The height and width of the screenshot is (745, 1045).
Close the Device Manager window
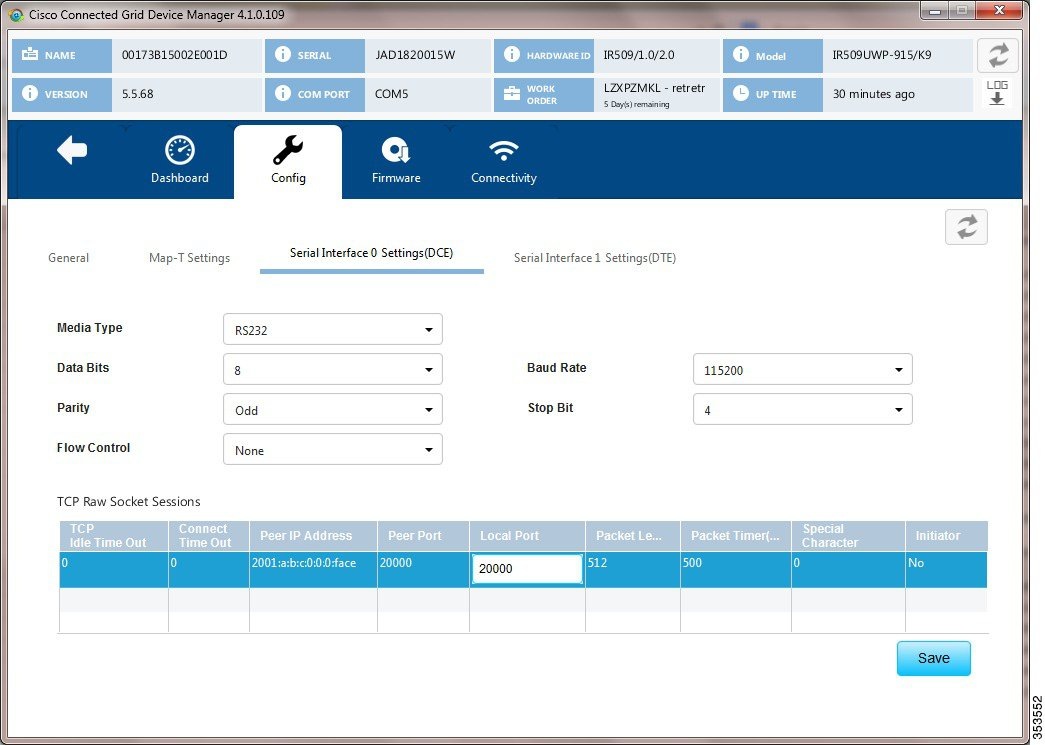pos(999,11)
